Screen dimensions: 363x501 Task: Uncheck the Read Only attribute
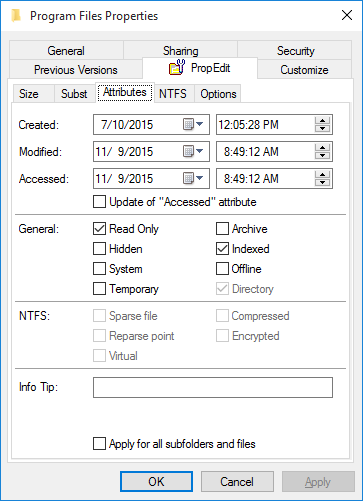click(x=99, y=229)
